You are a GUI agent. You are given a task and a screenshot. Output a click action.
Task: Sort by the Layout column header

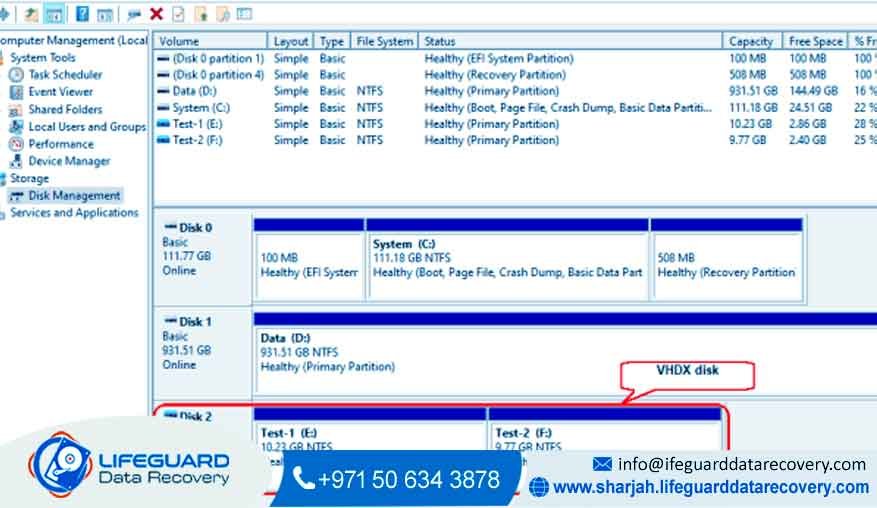(291, 41)
